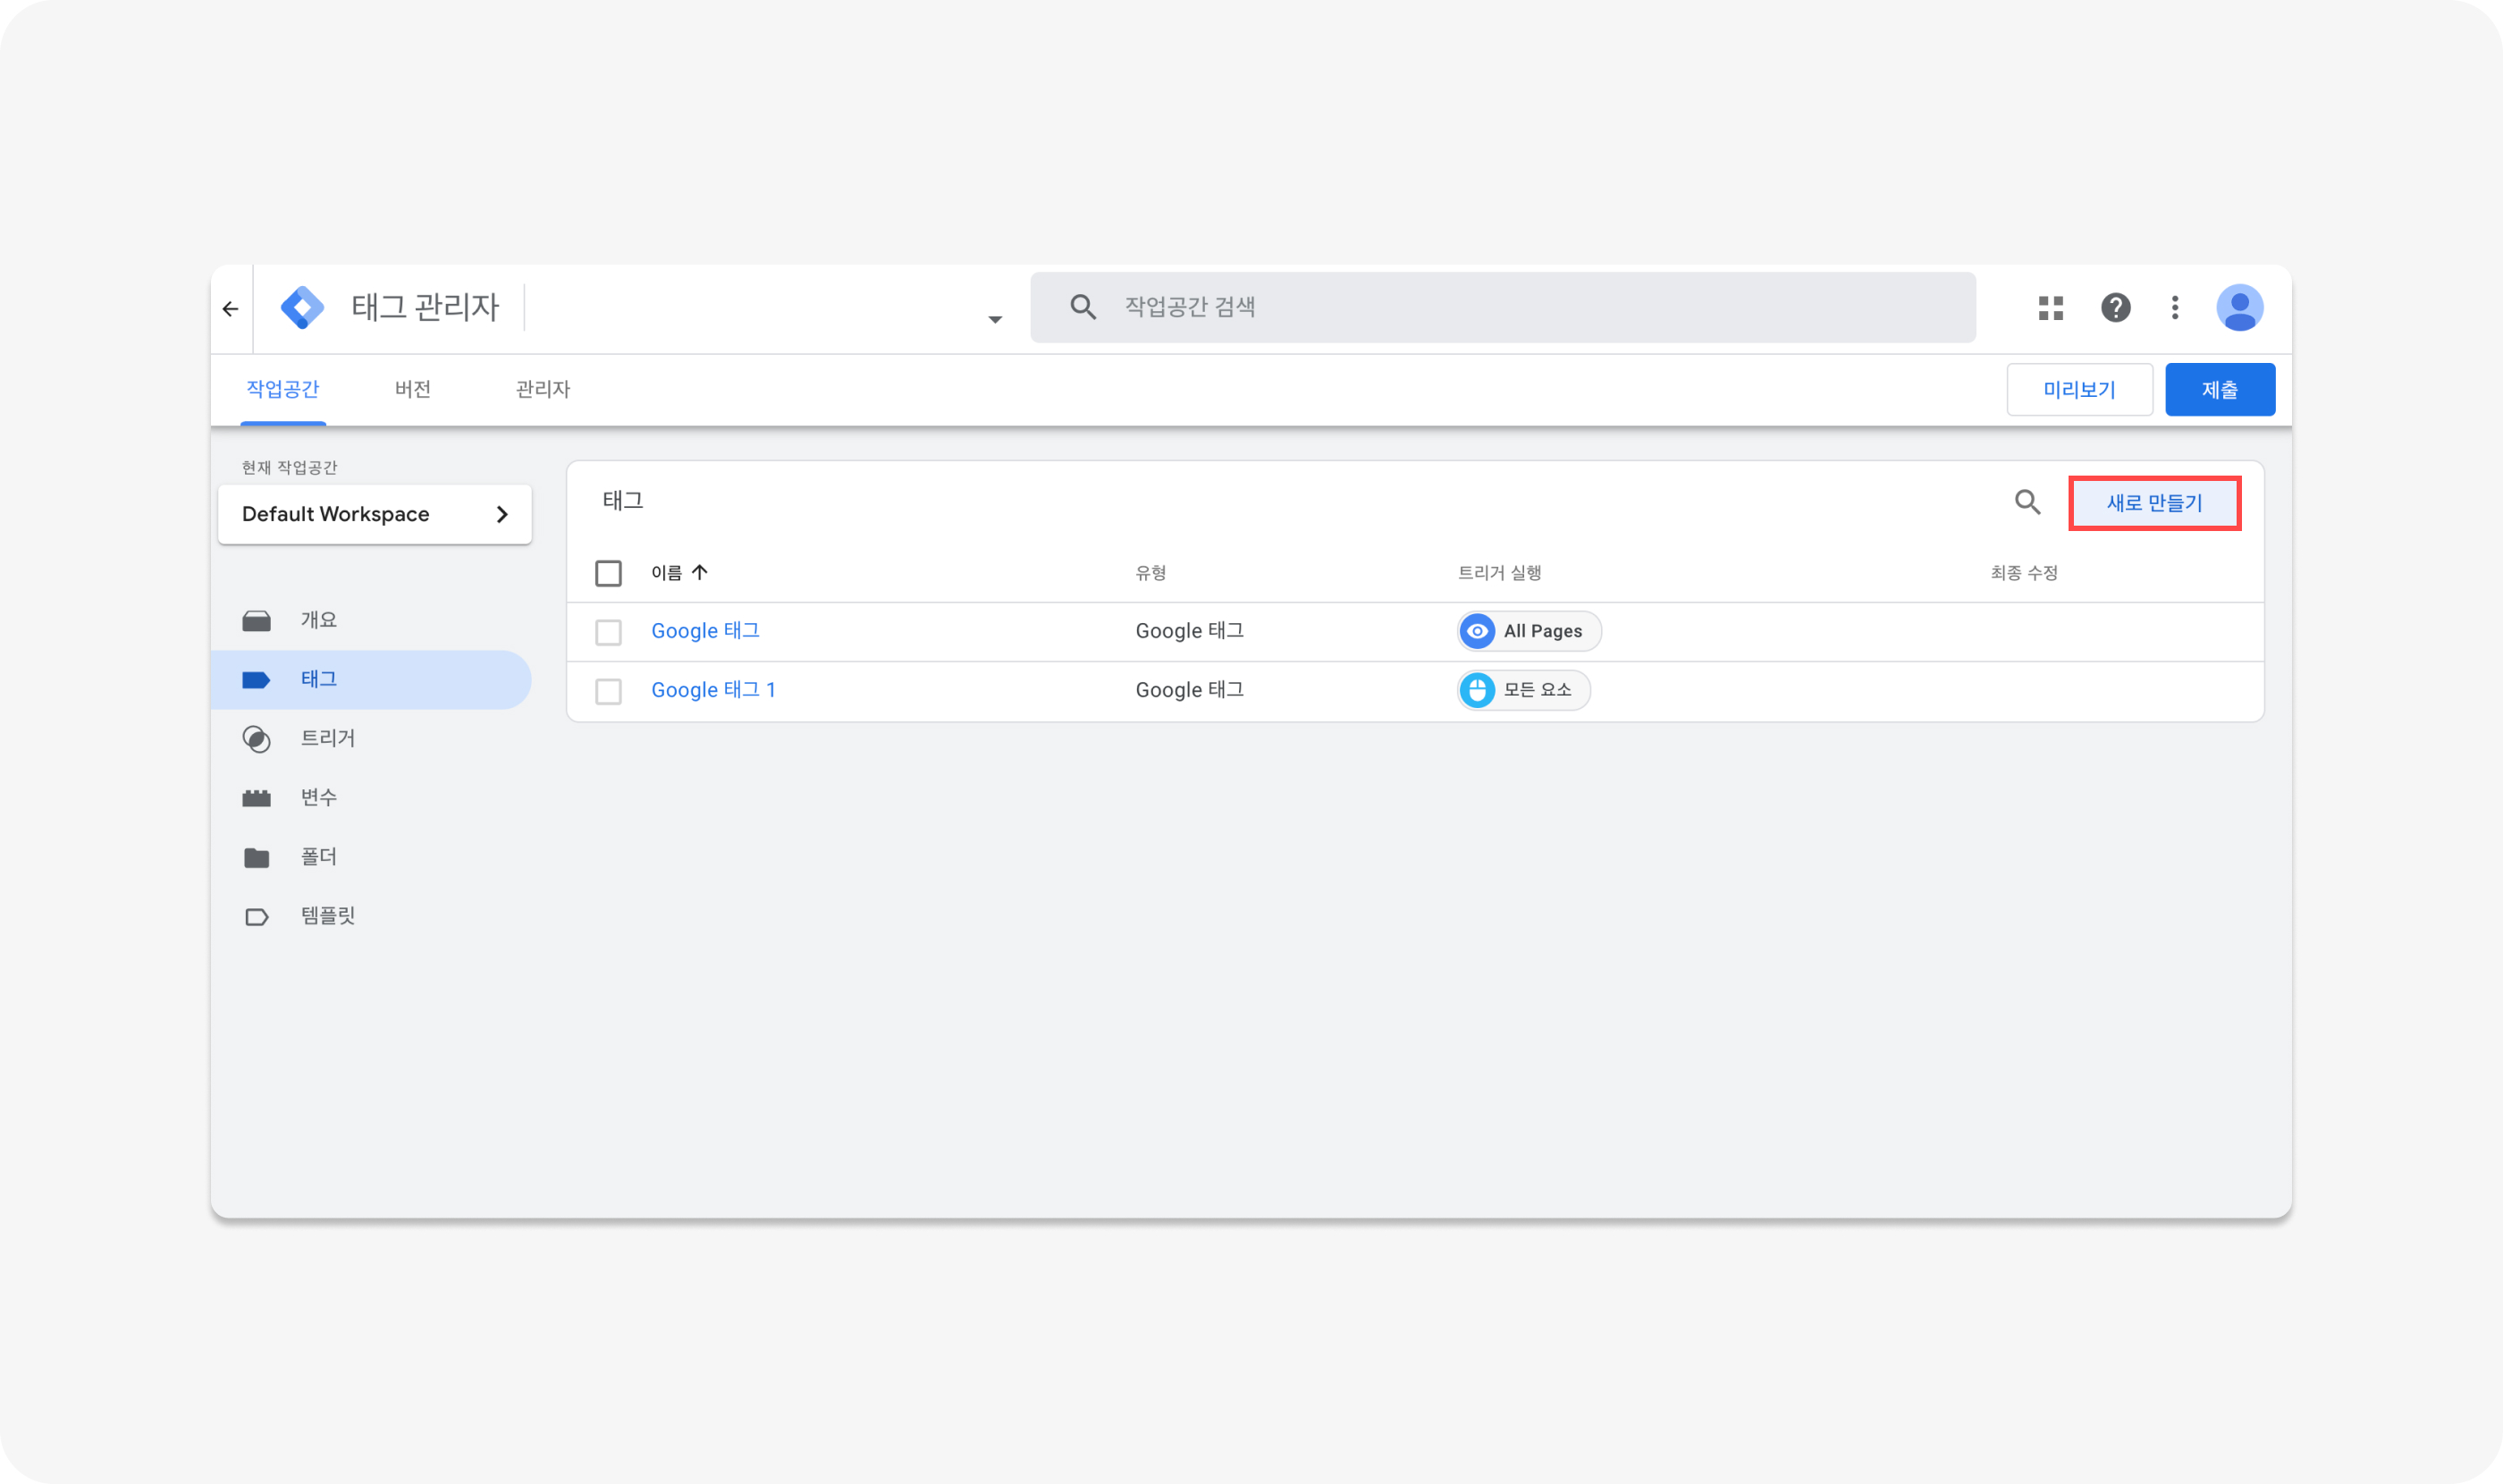Open the Google apps grid icon
Screen dimensions: 2503x1484
coord(2051,308)
